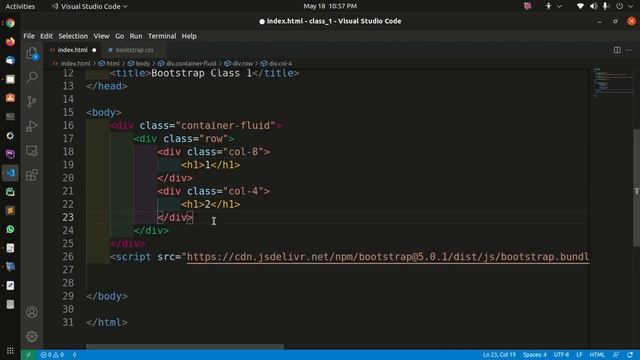The image size is (640, 360).
Task: Click the volume indicator in top bar
Action: (593, 6)
